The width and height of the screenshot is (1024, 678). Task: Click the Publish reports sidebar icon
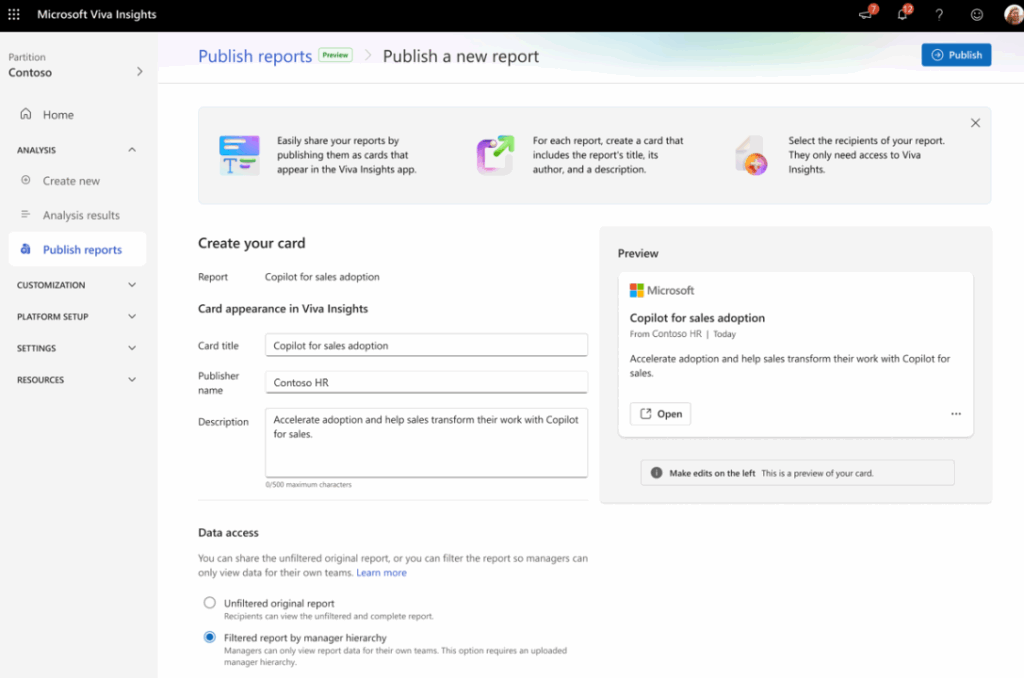tap(25, 249)
